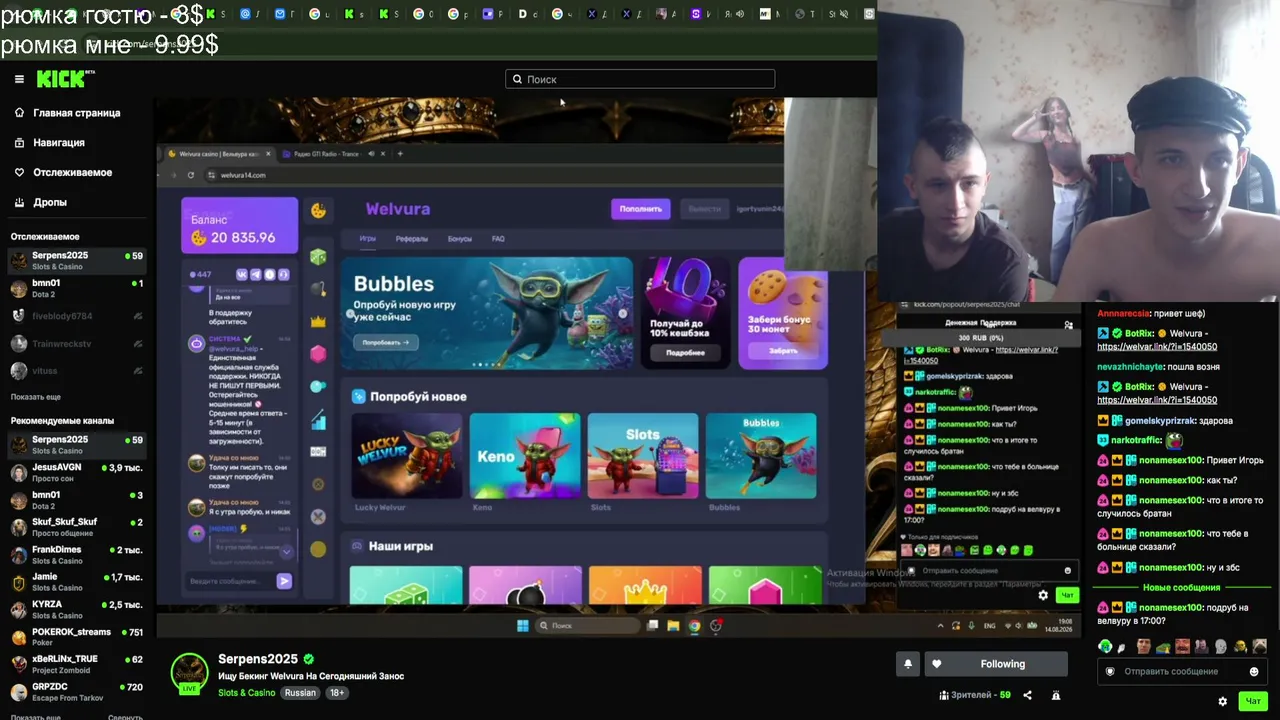
Task: Click the Чат button in the popout chat
Action: tap(1067, 595)
